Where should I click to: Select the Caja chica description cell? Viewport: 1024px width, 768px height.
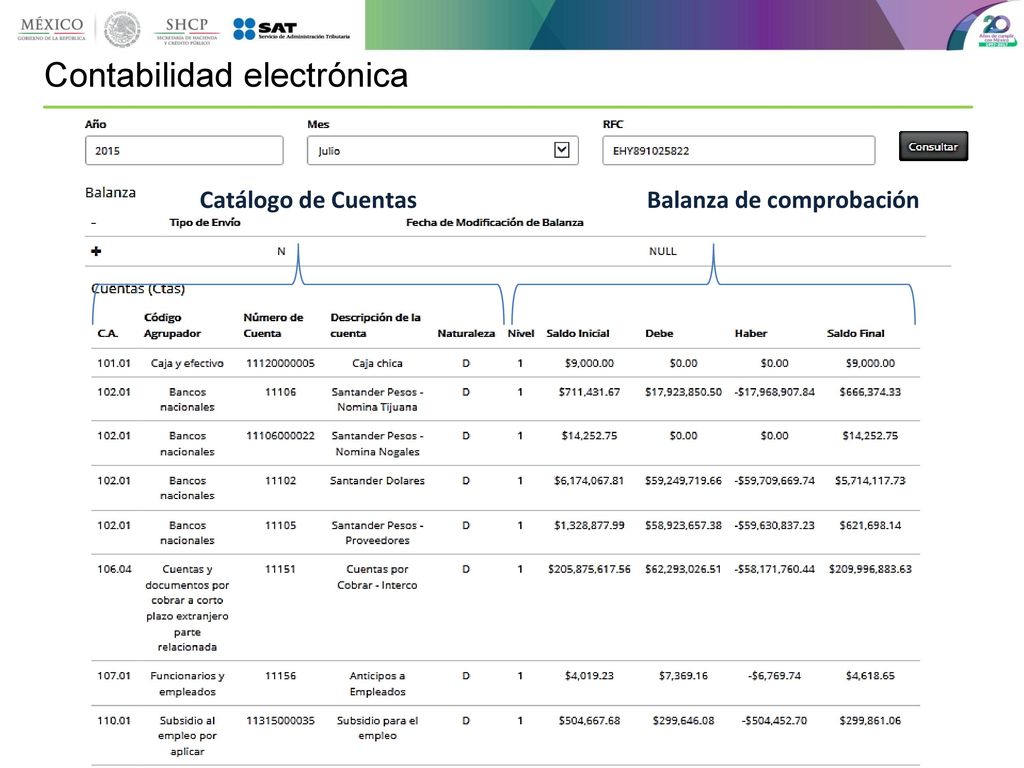pos(377,363)
